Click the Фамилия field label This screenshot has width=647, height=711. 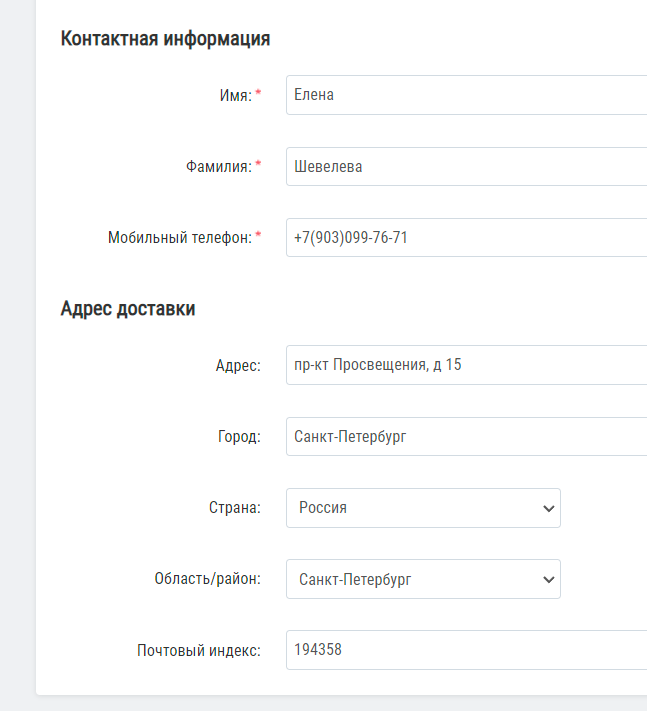pos(219,166)
